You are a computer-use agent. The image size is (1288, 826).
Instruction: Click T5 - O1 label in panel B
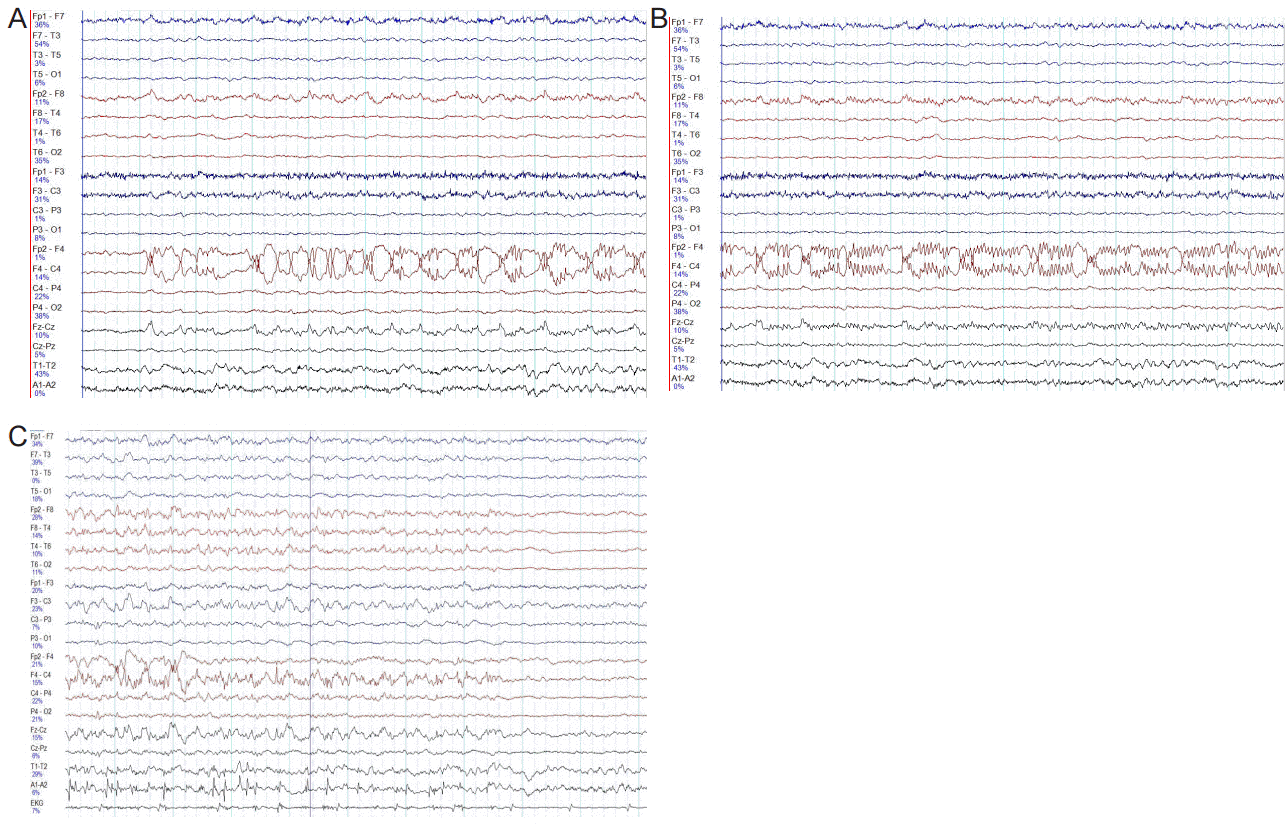(686, 78)
